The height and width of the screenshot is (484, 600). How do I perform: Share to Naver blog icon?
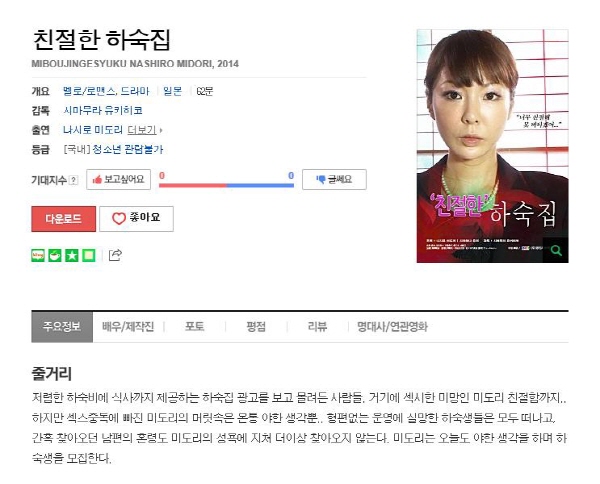coord(38,255)
